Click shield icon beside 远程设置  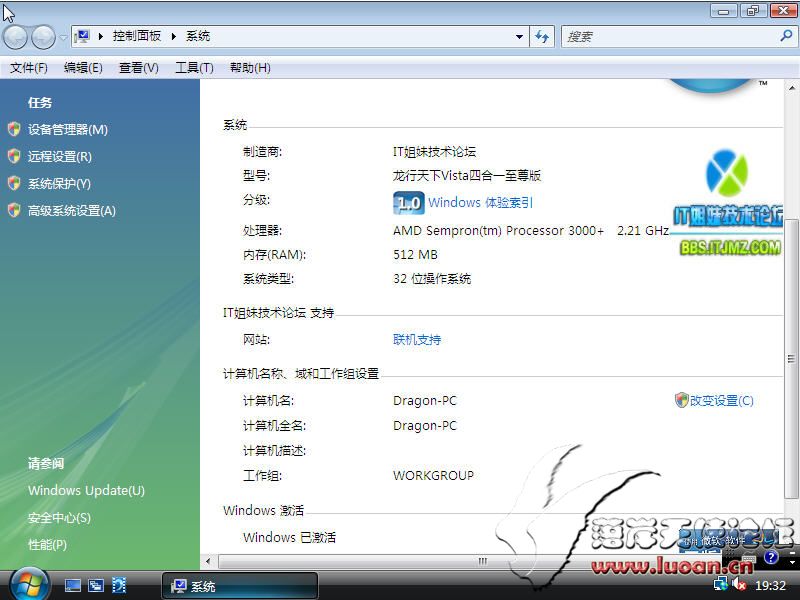pos(14,156)
